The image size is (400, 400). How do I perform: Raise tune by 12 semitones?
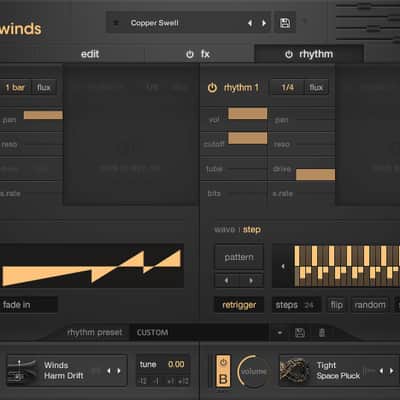[x=184, y=381]
